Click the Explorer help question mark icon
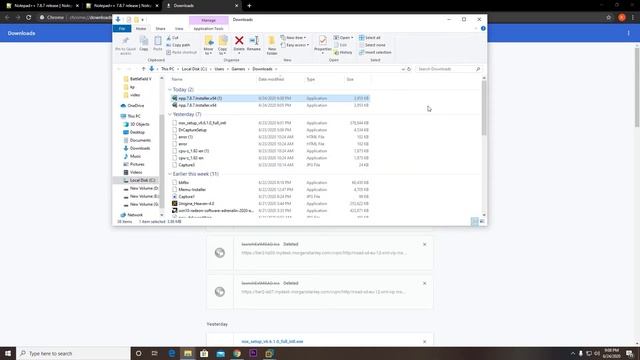 coord(483,29)
